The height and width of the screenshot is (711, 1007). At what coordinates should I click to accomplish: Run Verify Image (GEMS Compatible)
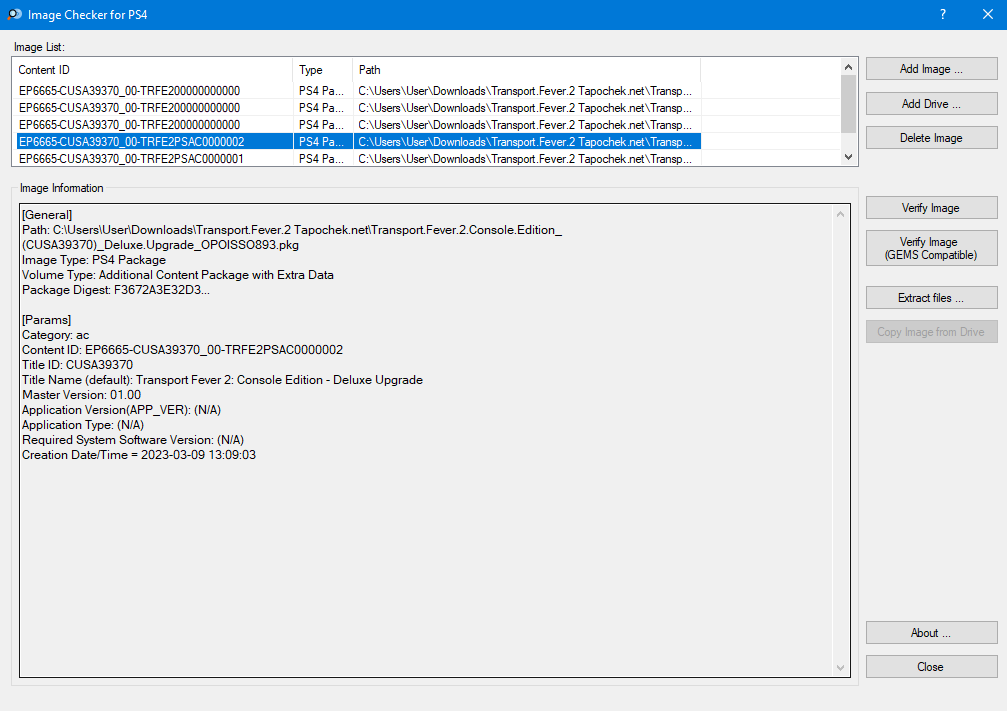tap(931, 249)
